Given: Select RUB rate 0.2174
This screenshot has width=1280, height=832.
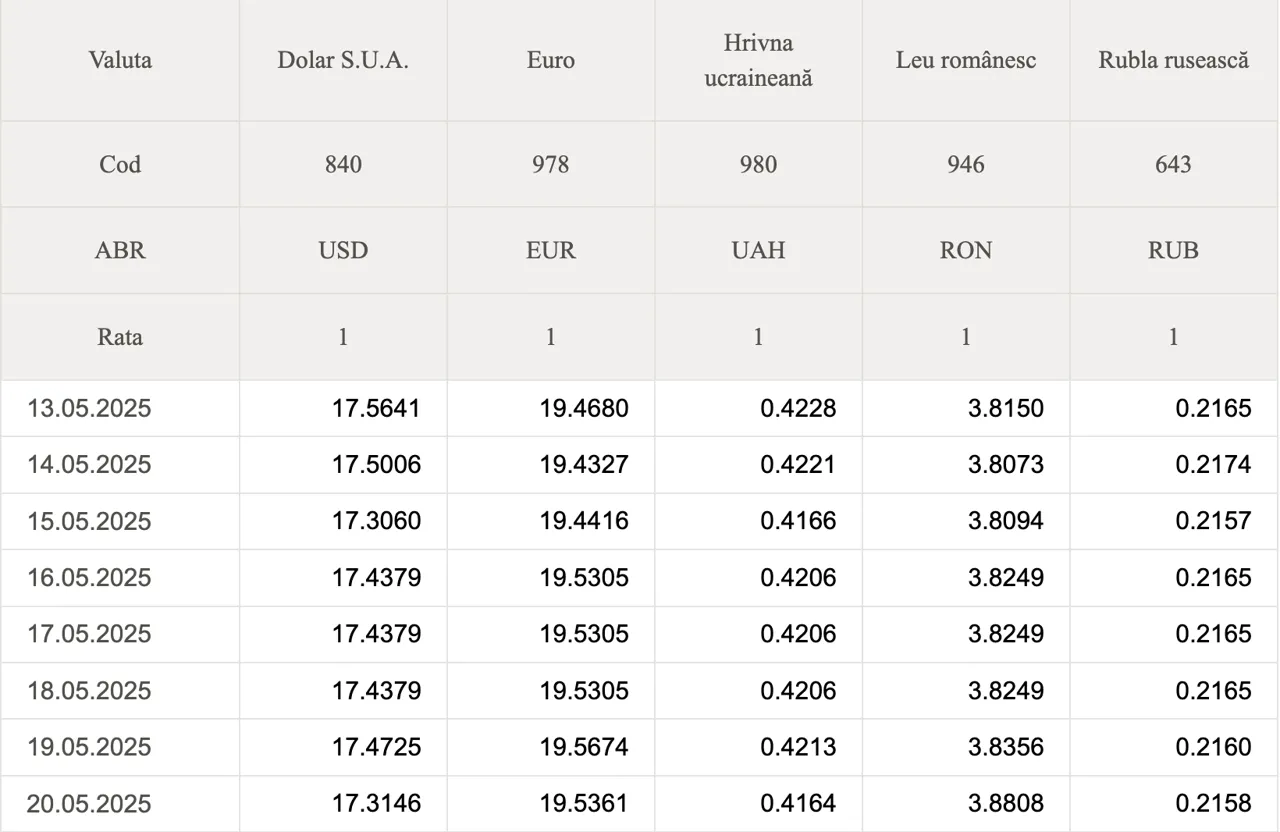Looking at the screenshot, I should pos(1213,465).
